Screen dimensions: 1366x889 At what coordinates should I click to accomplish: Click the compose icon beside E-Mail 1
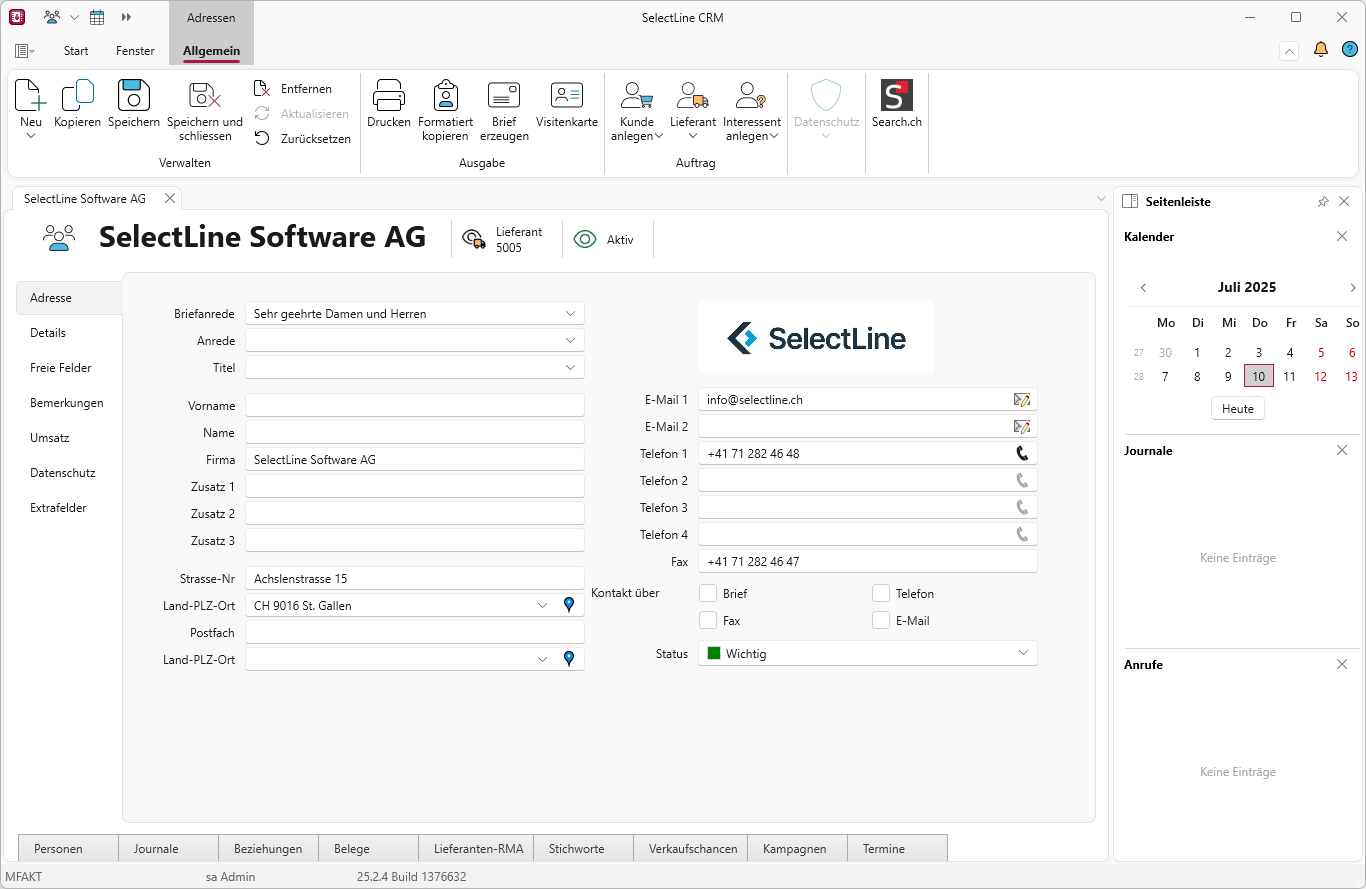click(x=1021, y=400)
